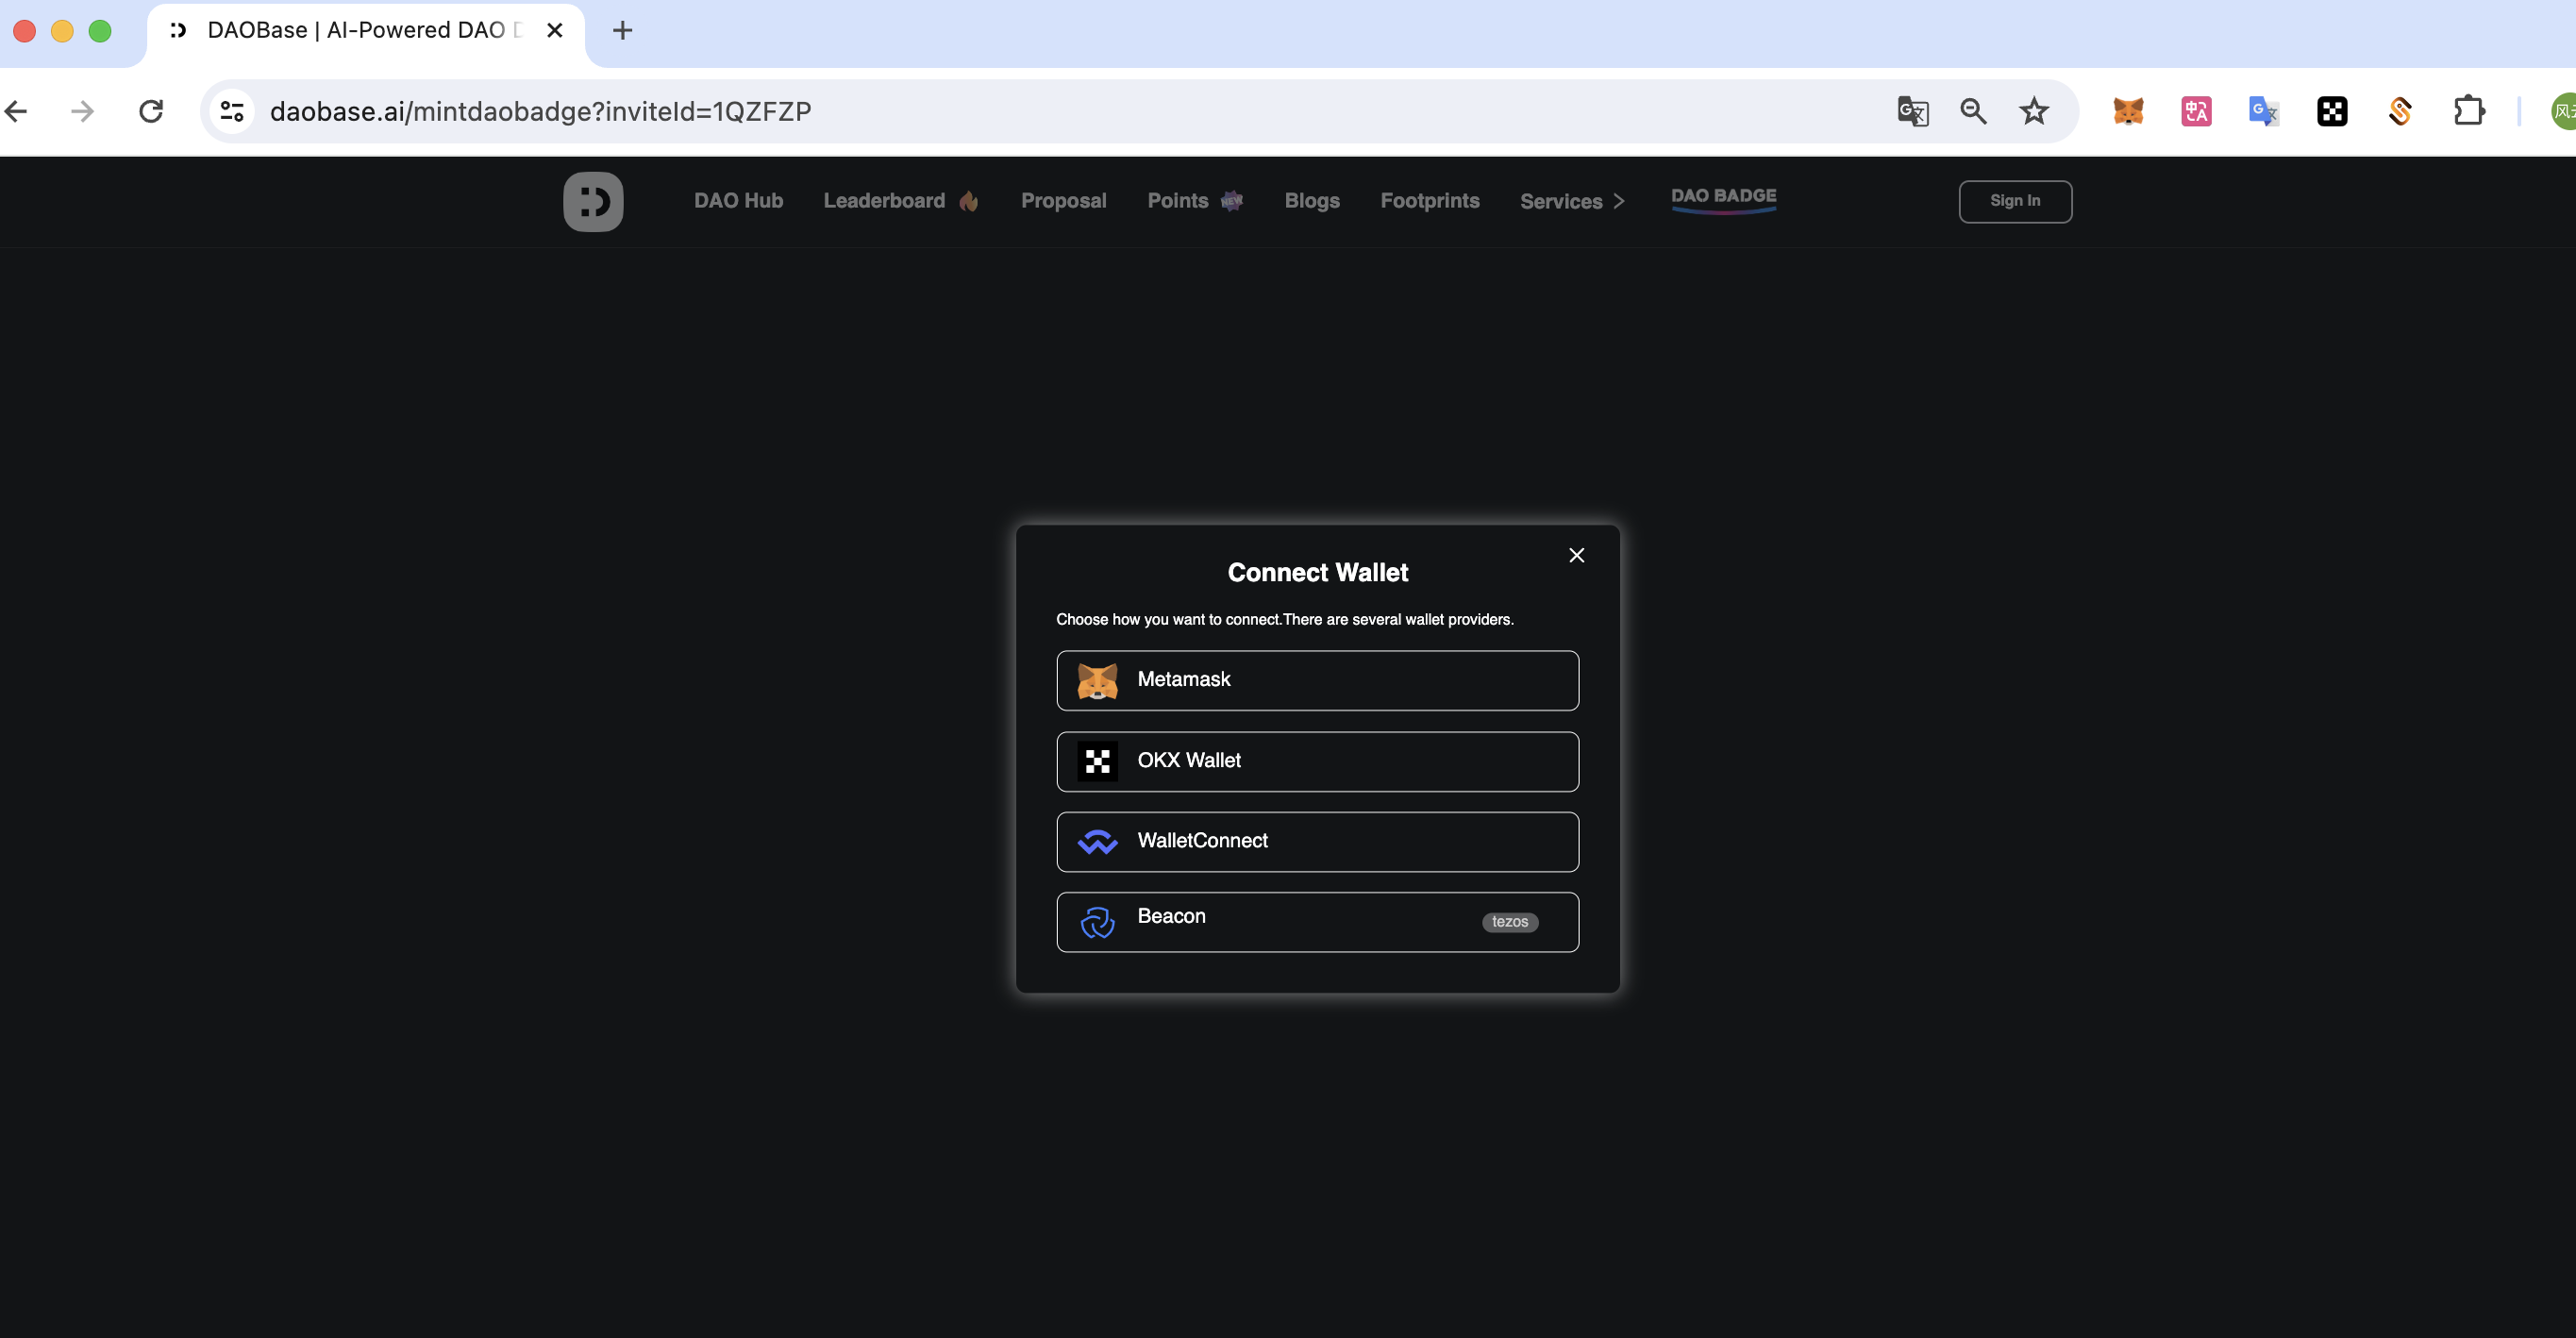Click translate page icon in address bar
This screenshot has height=1338, width=2576.
click(1912, 111)
